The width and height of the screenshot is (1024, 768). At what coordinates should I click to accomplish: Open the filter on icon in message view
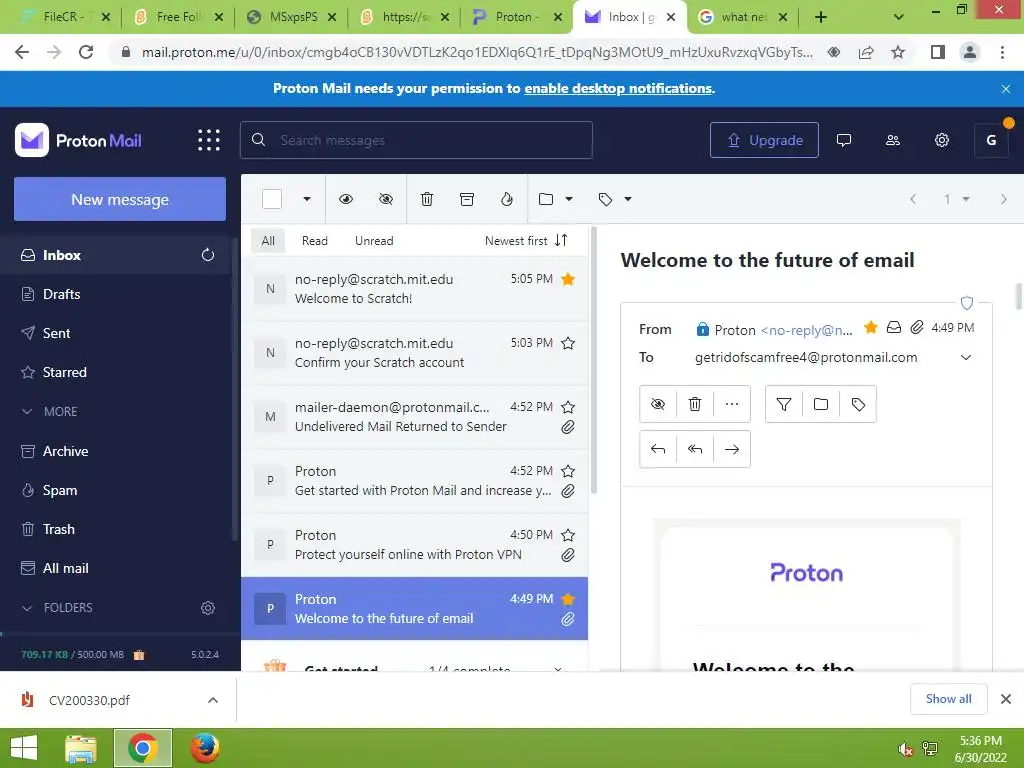784,404
